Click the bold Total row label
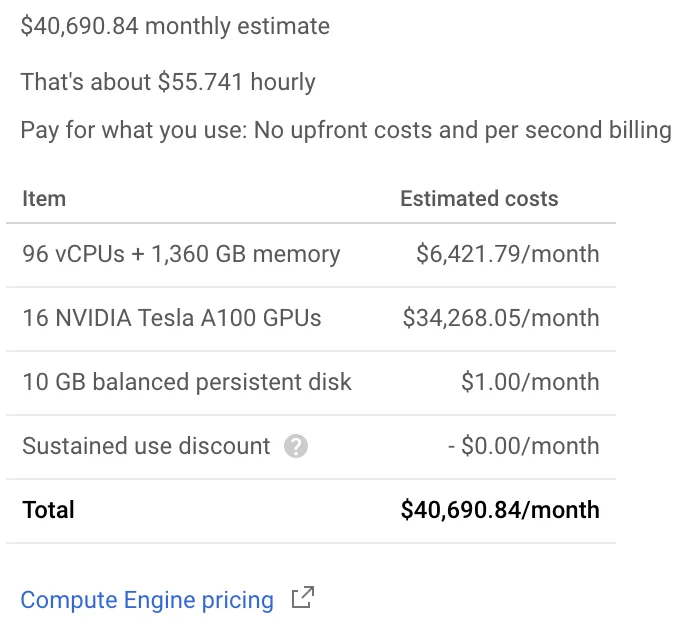 pos(49,510)
